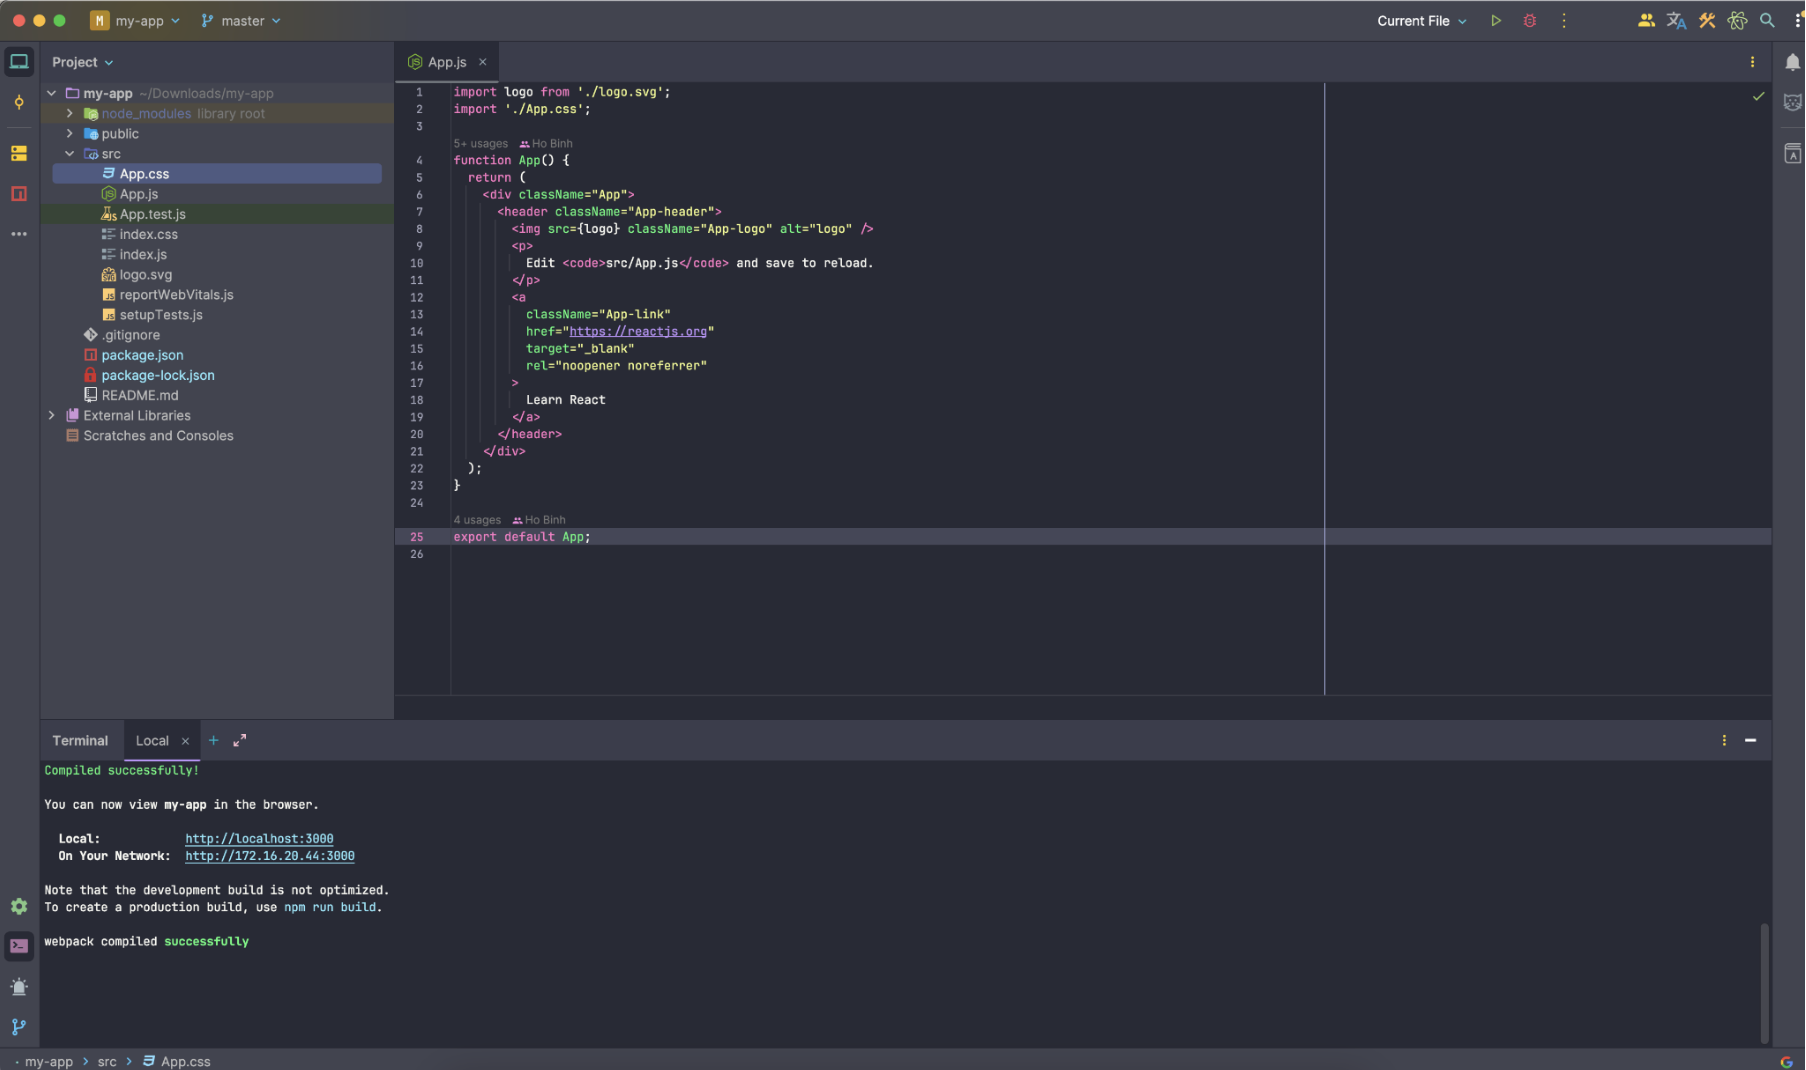Open the https://reactjs.org link in code
Viewport: 1806px width, 1070px height.
point(638,332)
